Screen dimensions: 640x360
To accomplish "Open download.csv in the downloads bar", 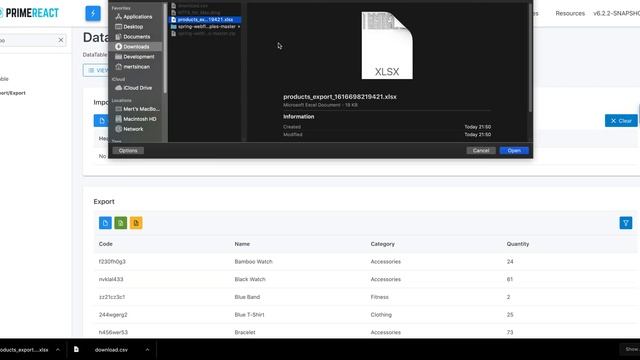I will pos(111,350).
